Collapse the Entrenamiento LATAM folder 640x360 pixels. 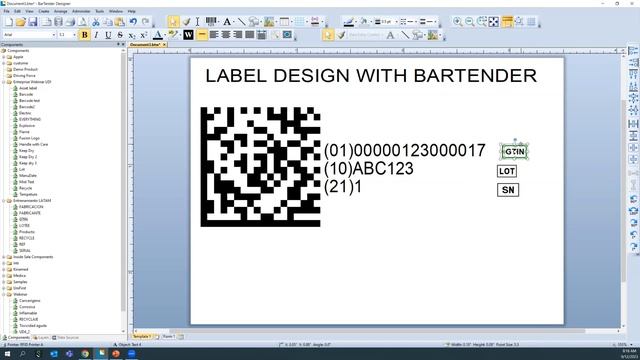pos(4,201)
